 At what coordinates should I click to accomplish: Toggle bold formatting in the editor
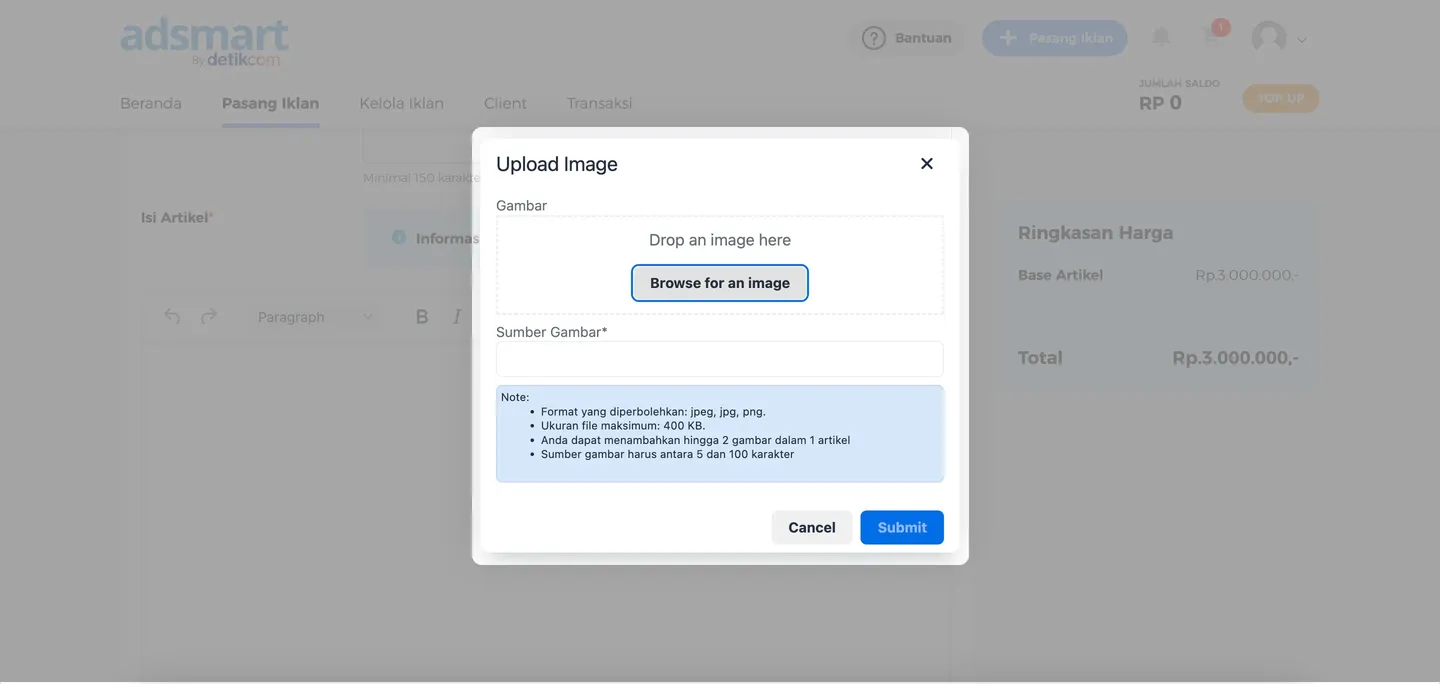(x=422, y=317)
